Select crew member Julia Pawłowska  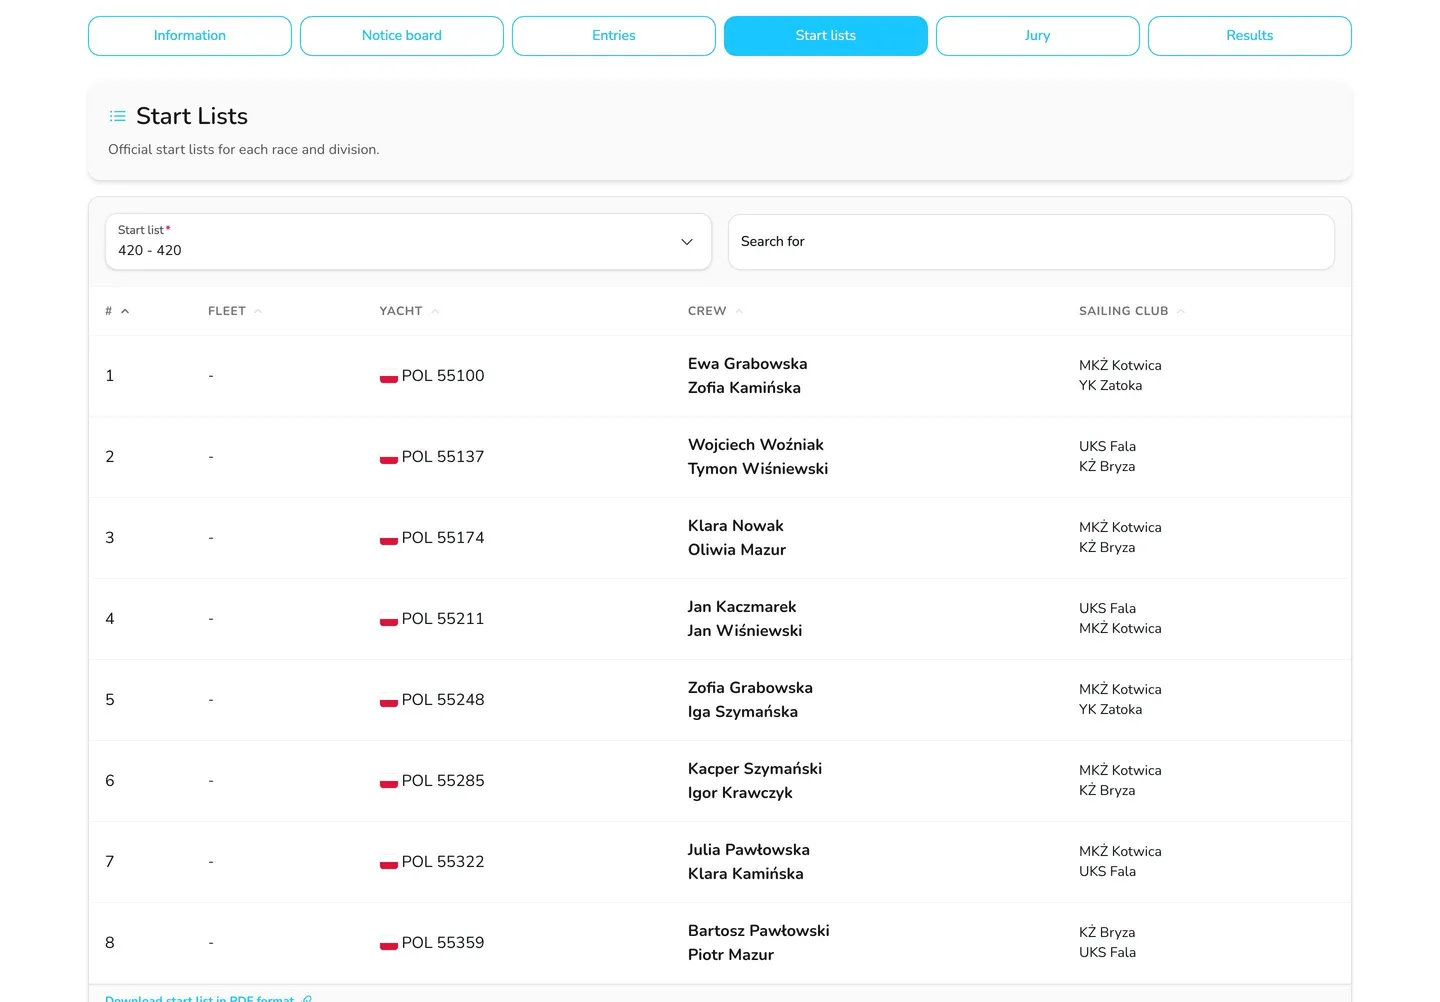[749, 850]
